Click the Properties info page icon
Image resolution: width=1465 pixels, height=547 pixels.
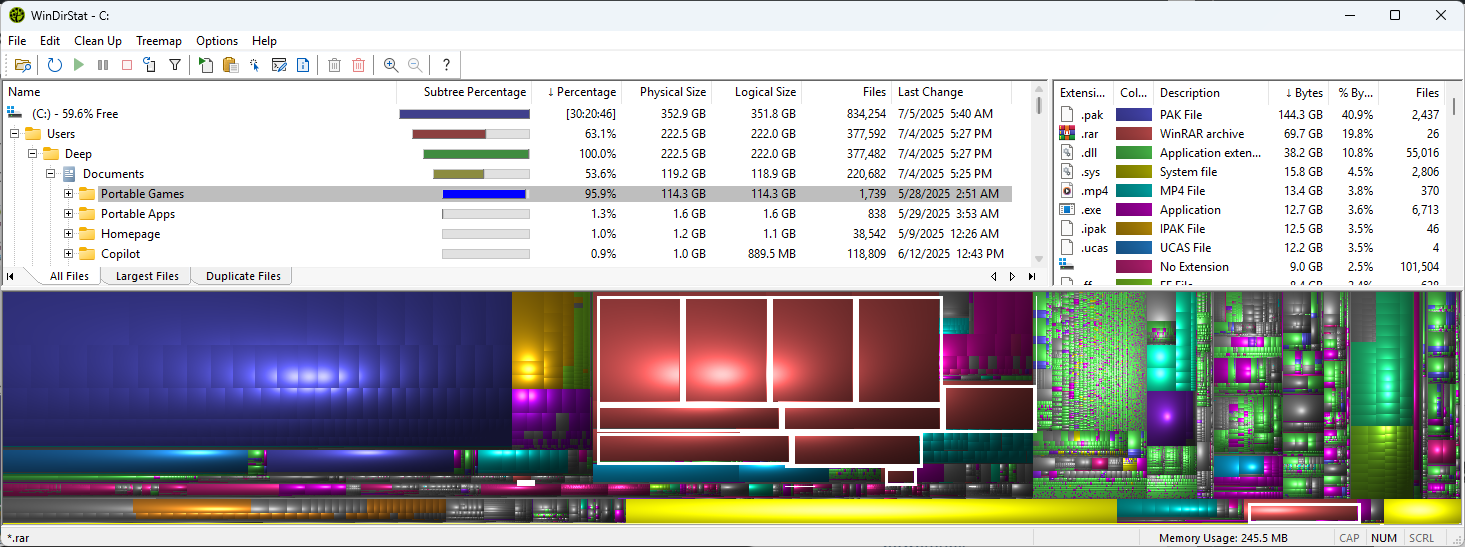303,65
